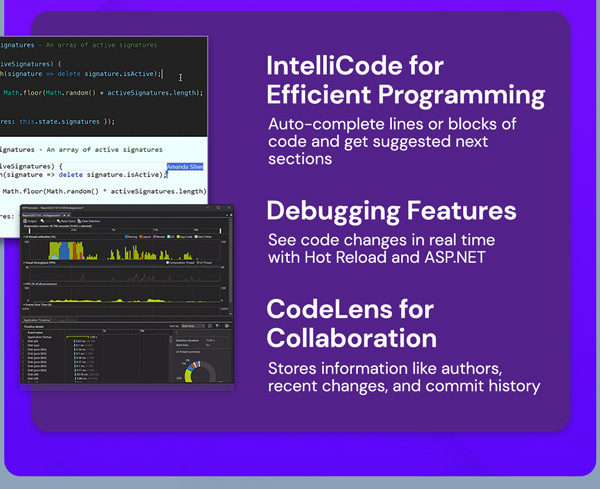Image resolution: width=600 pixels, height=489 pixels.
Task: Click the 'Stores information like authors' description text
Action: tap(404, 377)
